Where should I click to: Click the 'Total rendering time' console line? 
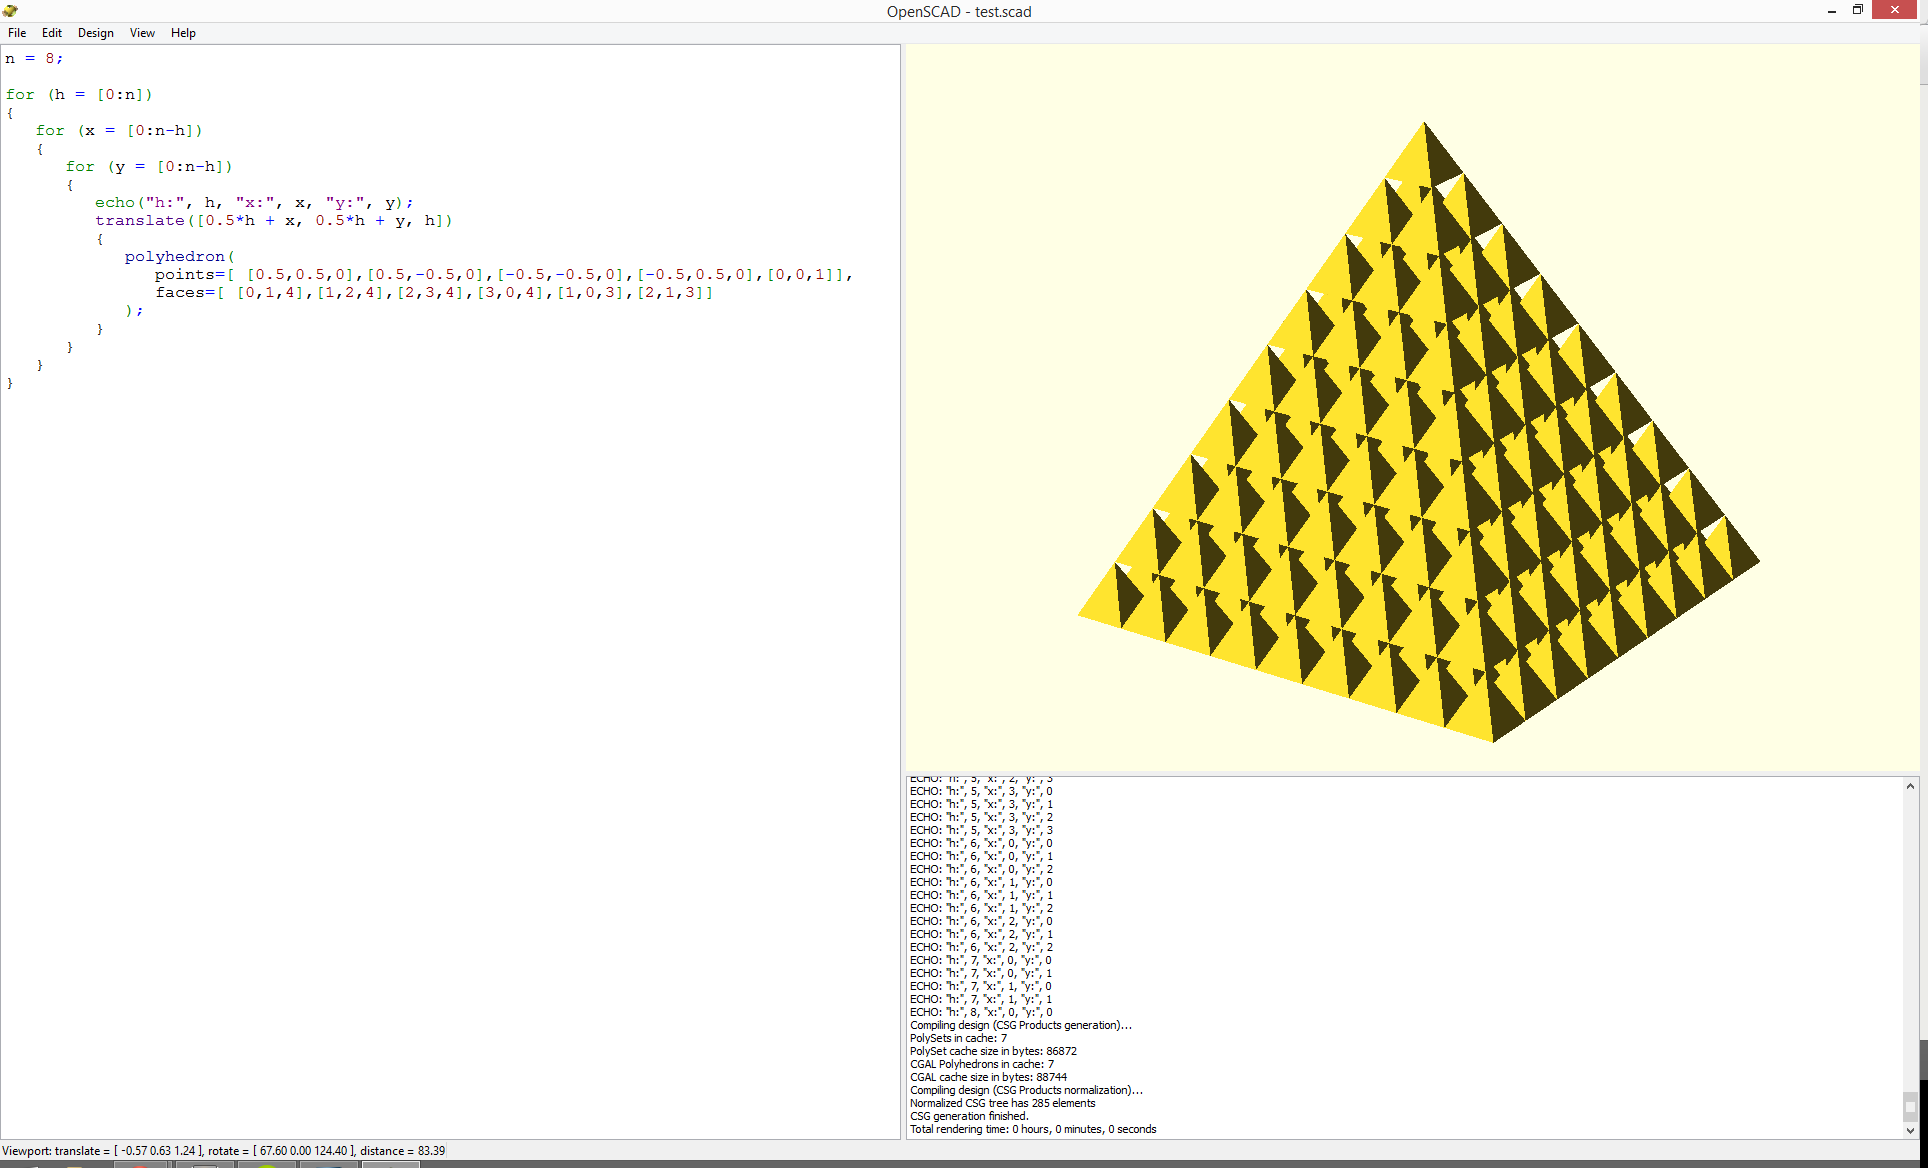click(1032, 1129)
